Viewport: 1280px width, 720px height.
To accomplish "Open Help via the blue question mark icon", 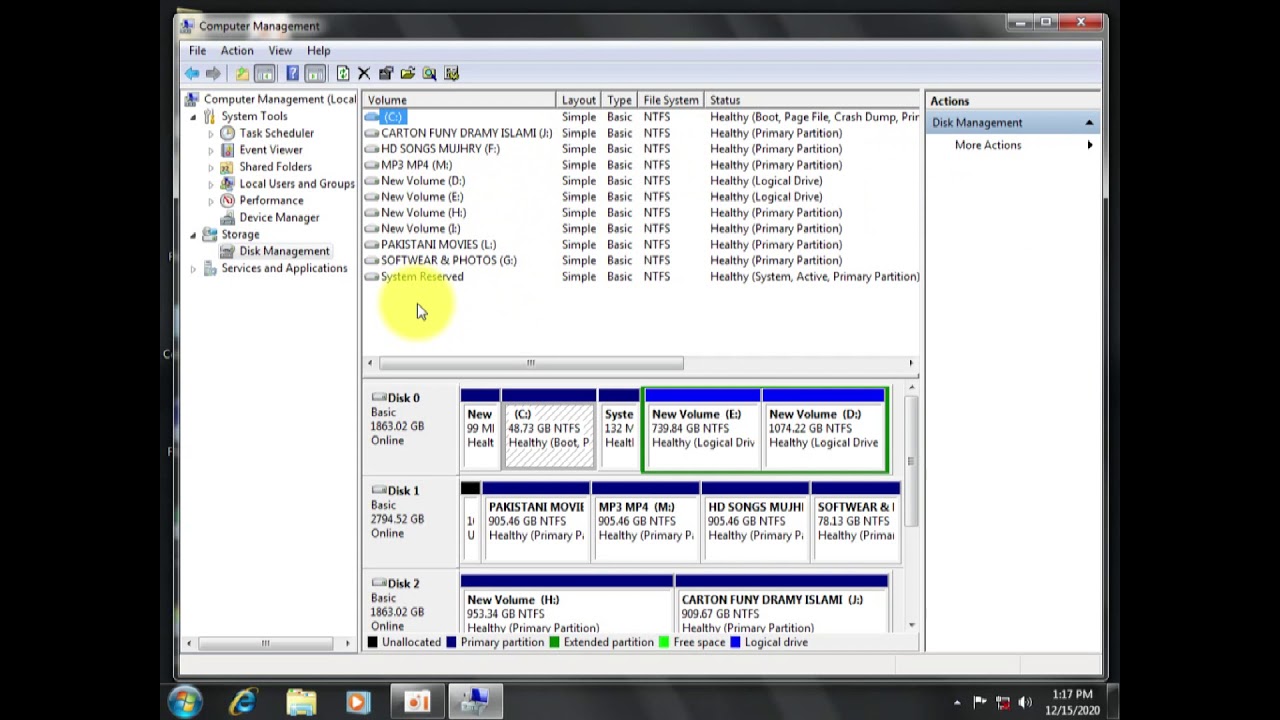I will (292, 73).
